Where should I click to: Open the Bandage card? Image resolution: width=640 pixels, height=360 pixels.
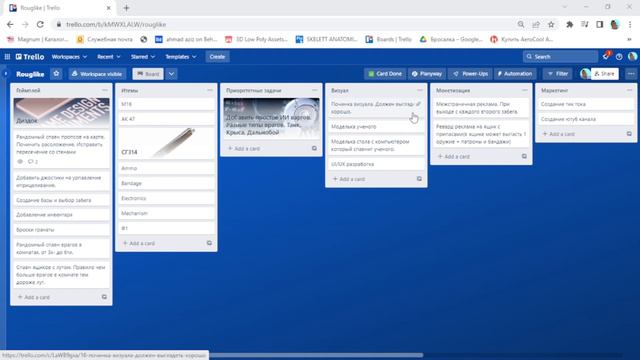(167, 183)
